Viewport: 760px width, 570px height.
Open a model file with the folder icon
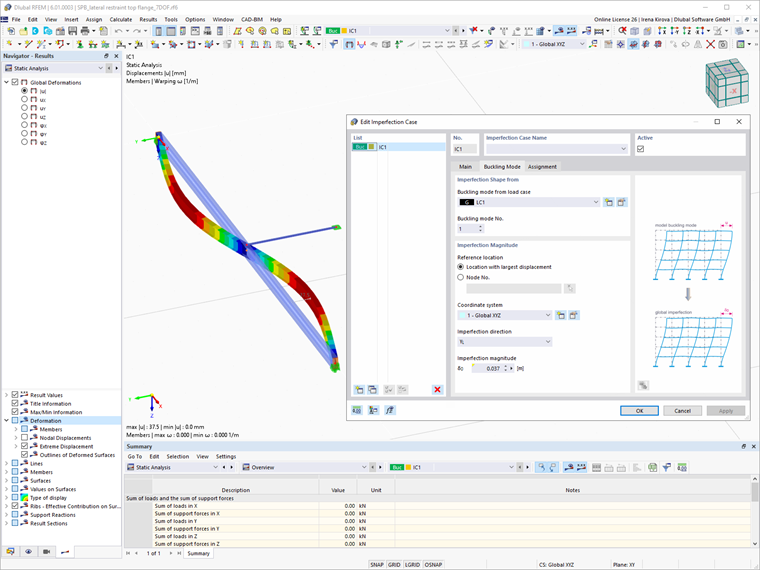point(23,31)
